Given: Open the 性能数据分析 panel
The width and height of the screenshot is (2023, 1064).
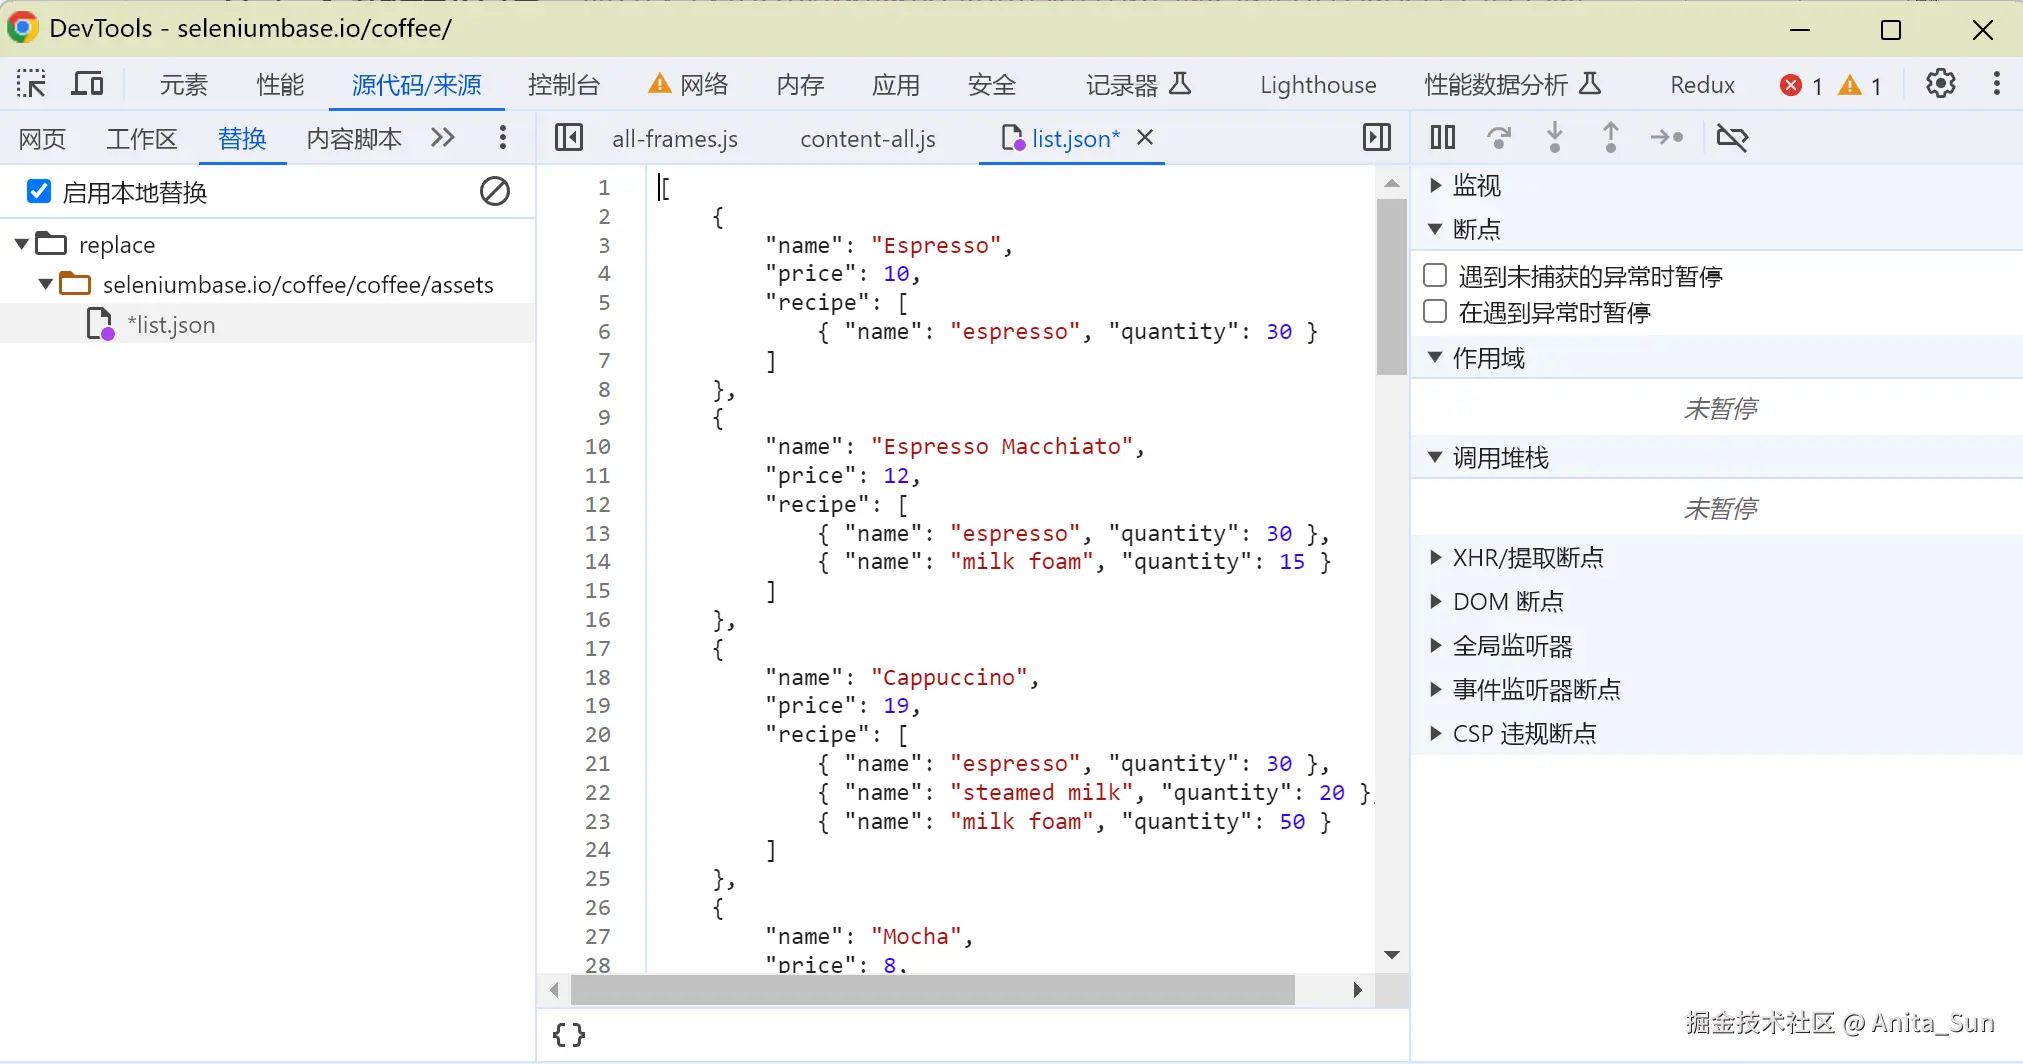Looking at the screenshot, I should [x=1512, y=85].
